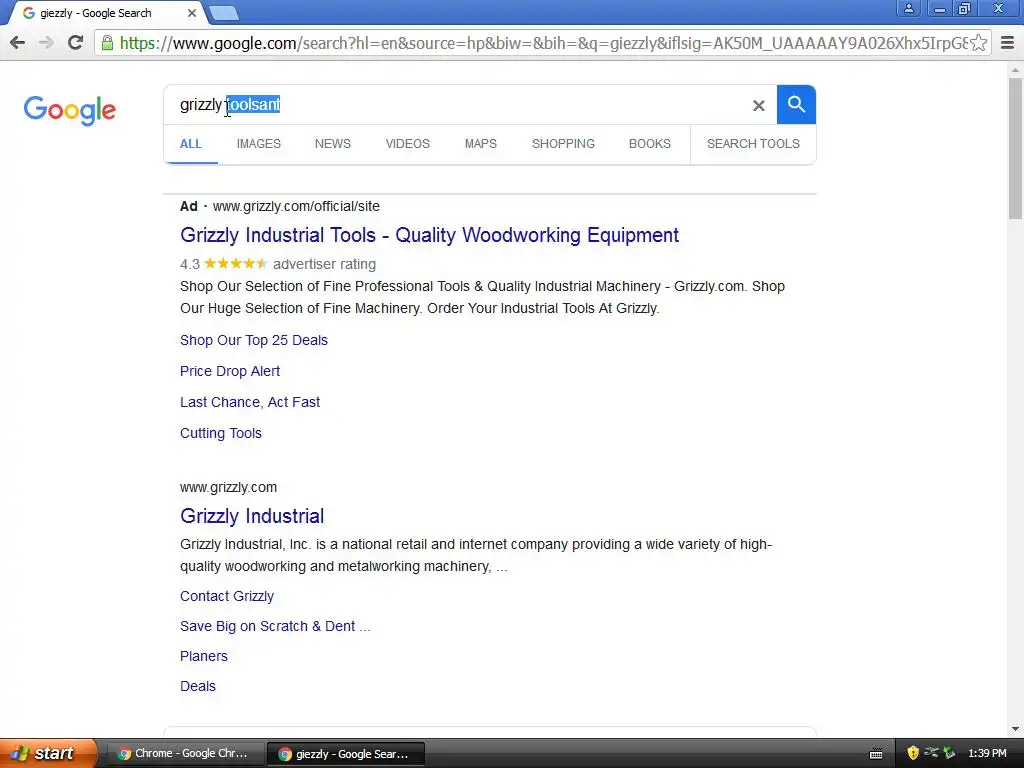Open a new tab with the new-tab button

coord(224,13)
